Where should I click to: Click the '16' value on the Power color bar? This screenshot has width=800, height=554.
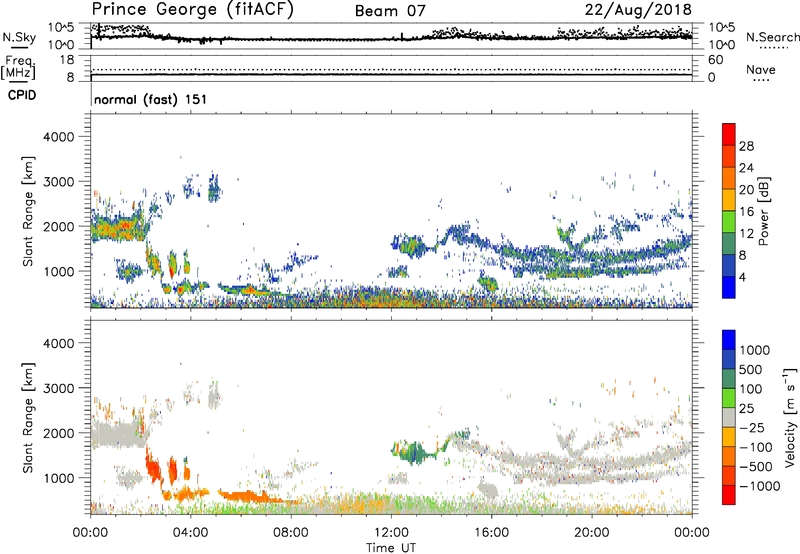tap(746, 212)
